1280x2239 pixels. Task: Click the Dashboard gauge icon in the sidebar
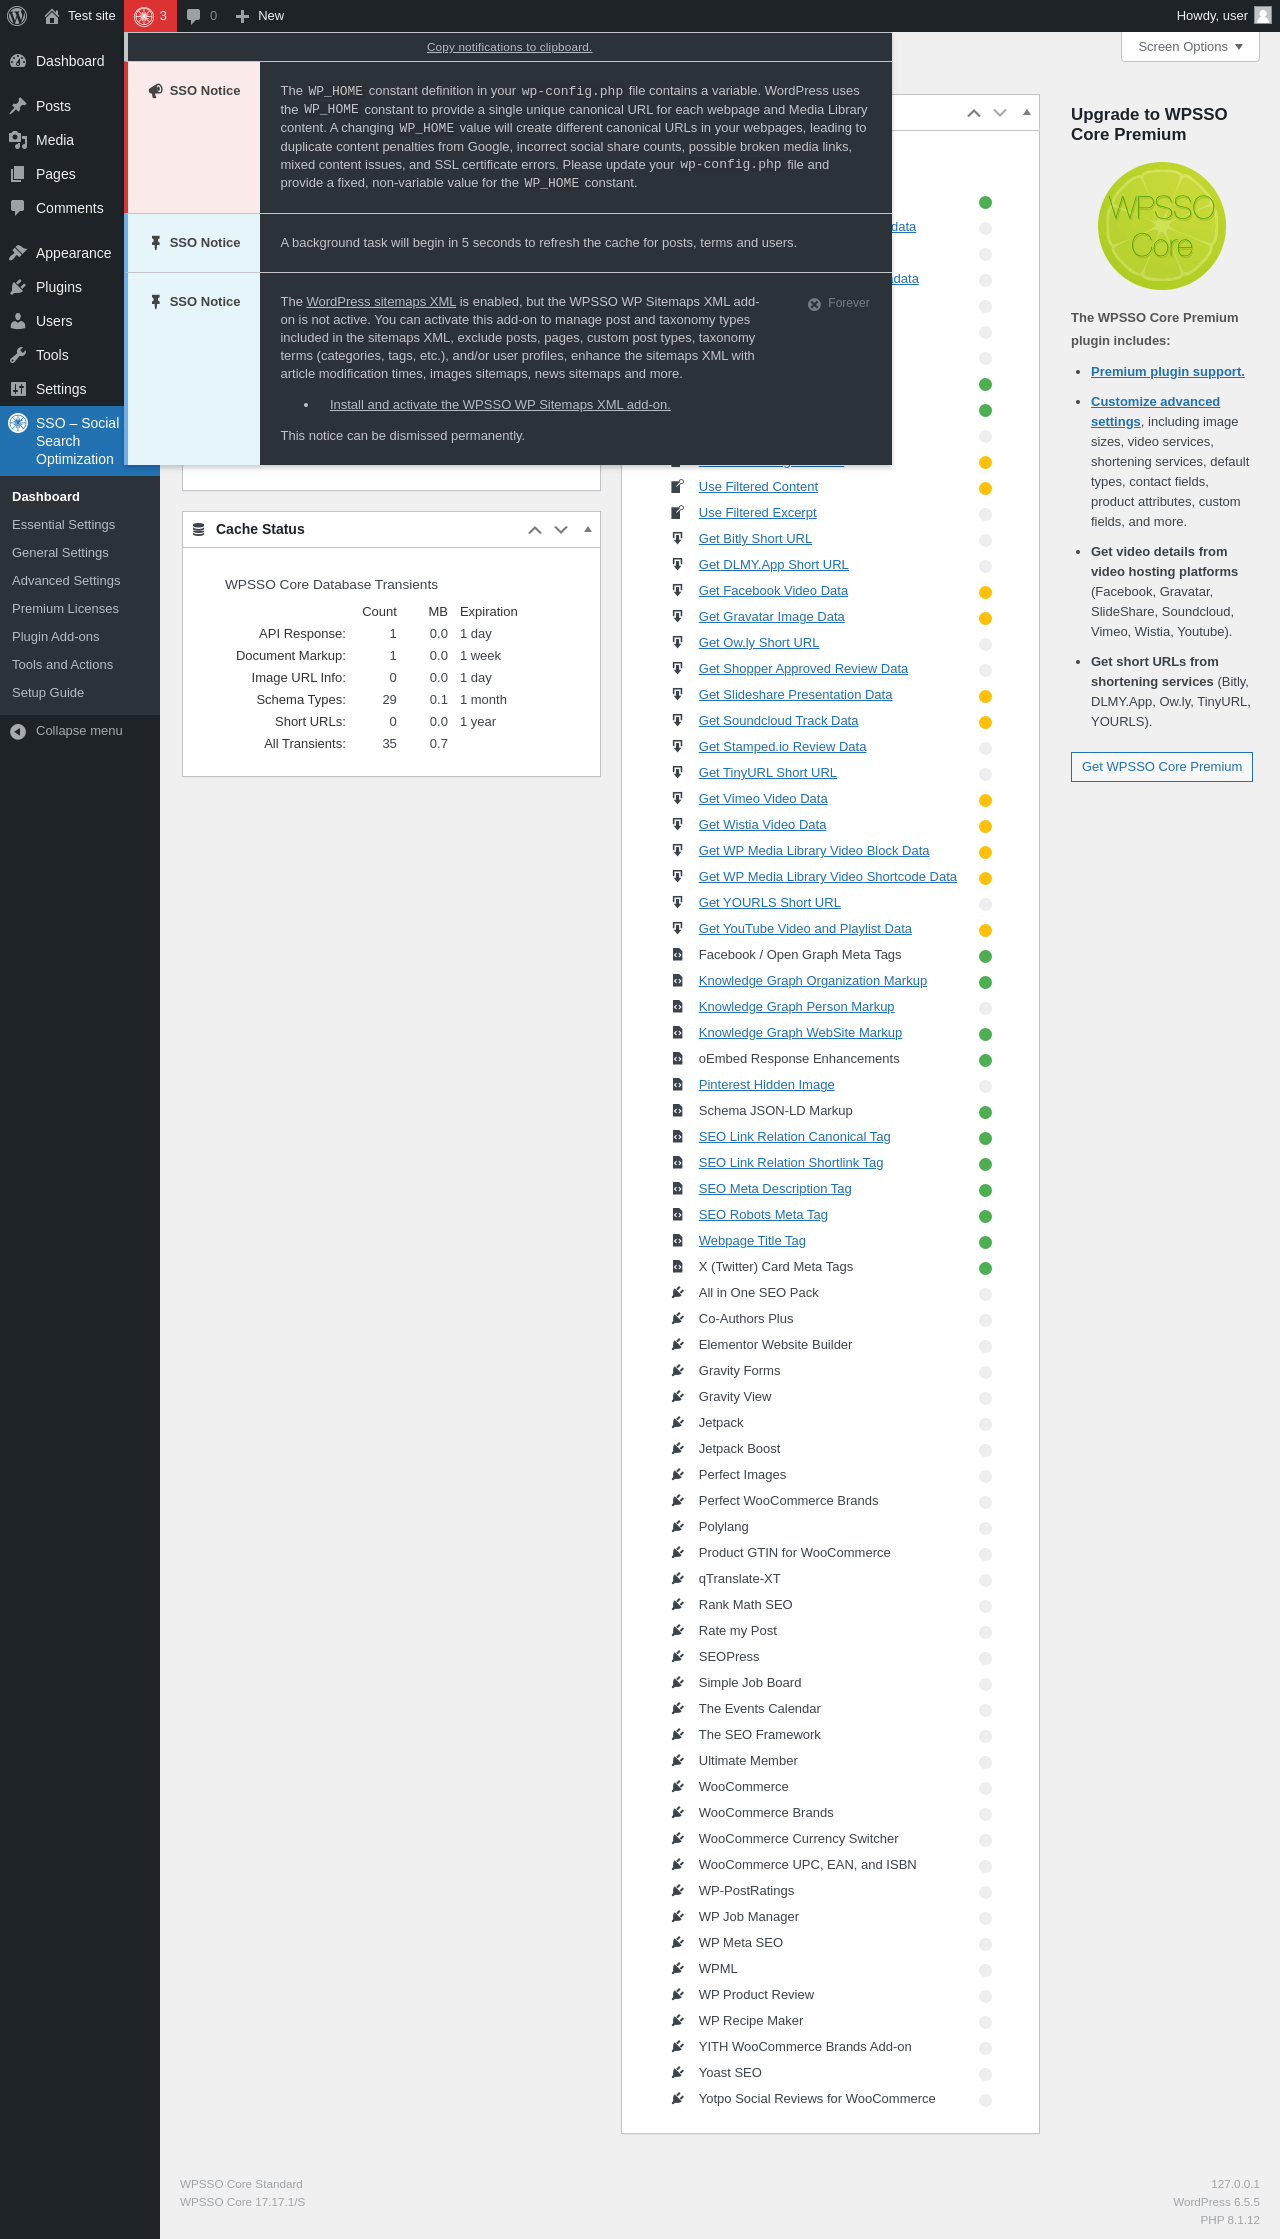coord(18,61)
